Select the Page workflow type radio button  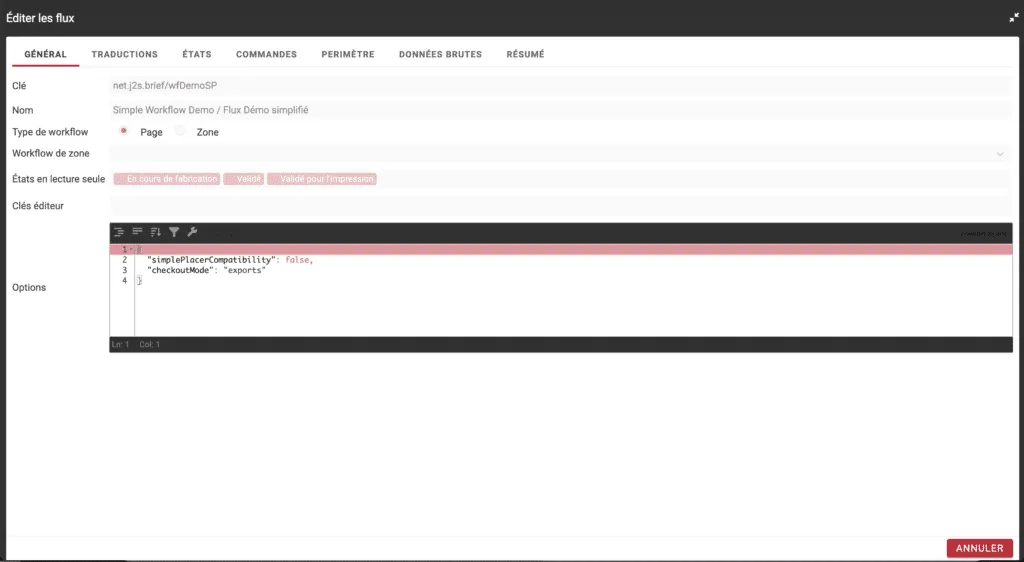click(124, 131)
